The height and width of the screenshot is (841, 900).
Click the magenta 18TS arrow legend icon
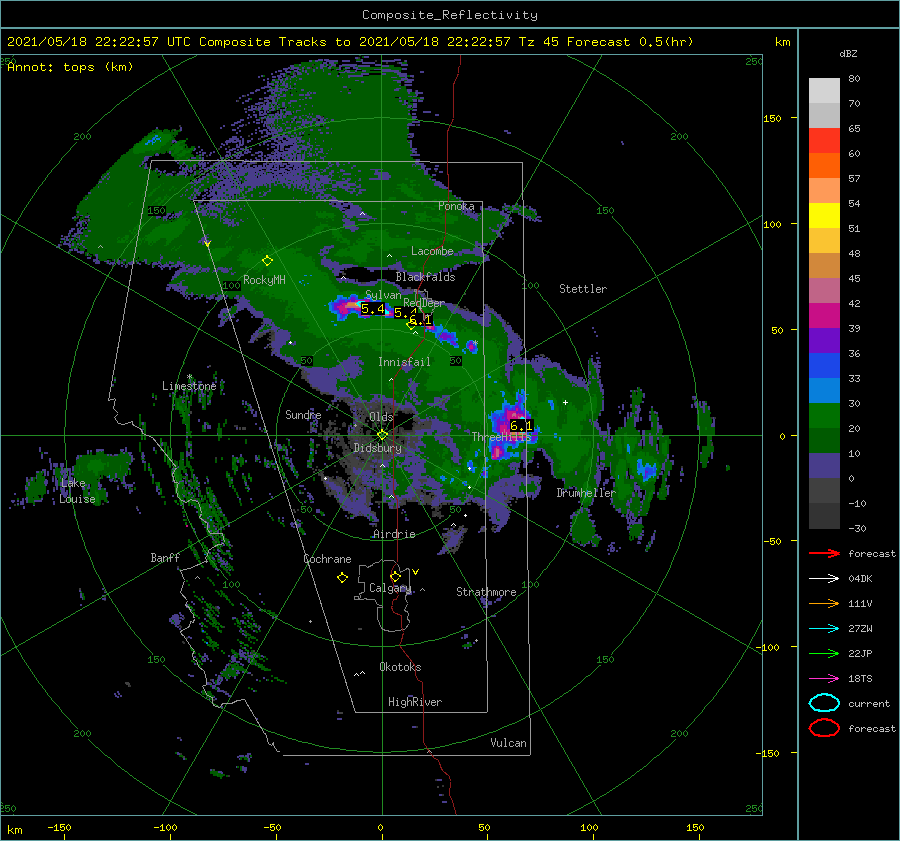click(824, 679)
